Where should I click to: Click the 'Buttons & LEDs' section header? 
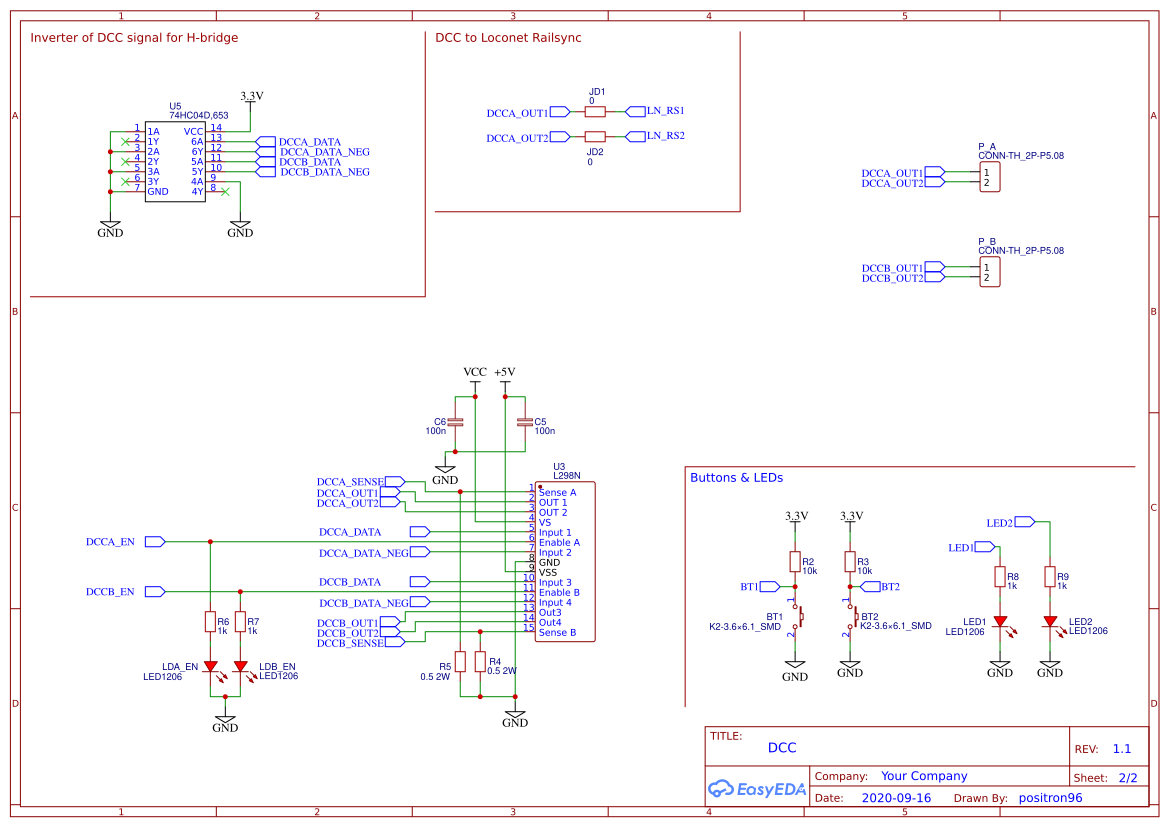click(737, 477)
